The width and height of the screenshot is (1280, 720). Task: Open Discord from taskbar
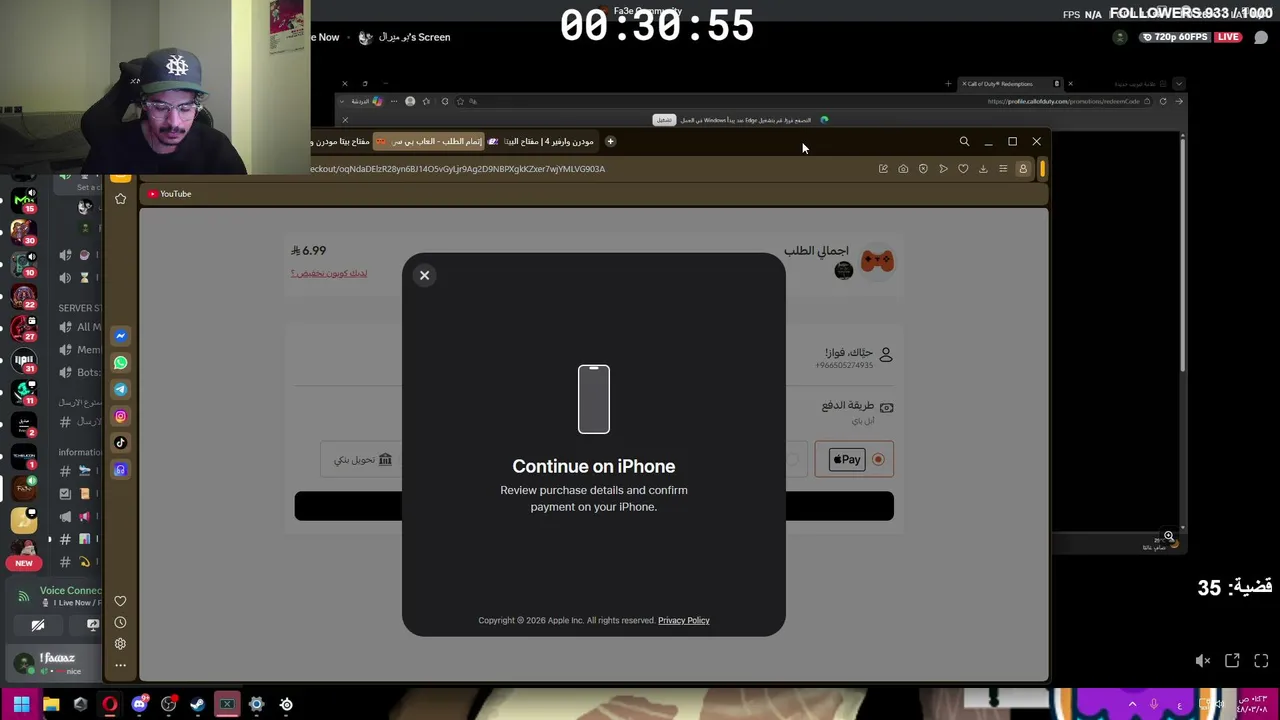(x=139, y=704)
